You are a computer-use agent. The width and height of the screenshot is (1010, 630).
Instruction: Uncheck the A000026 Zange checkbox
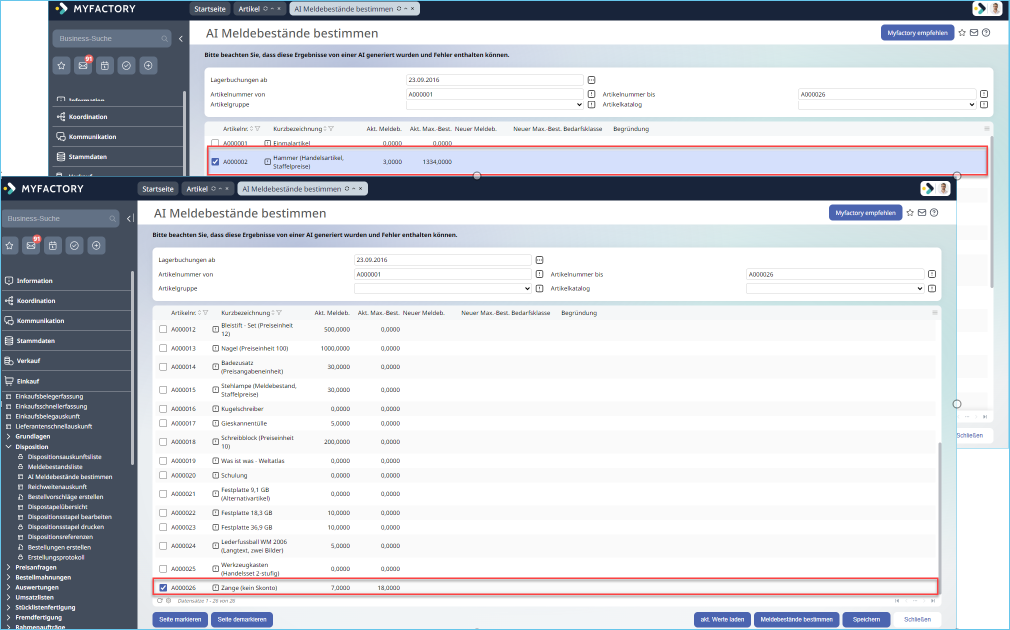[x=163, y=587]
